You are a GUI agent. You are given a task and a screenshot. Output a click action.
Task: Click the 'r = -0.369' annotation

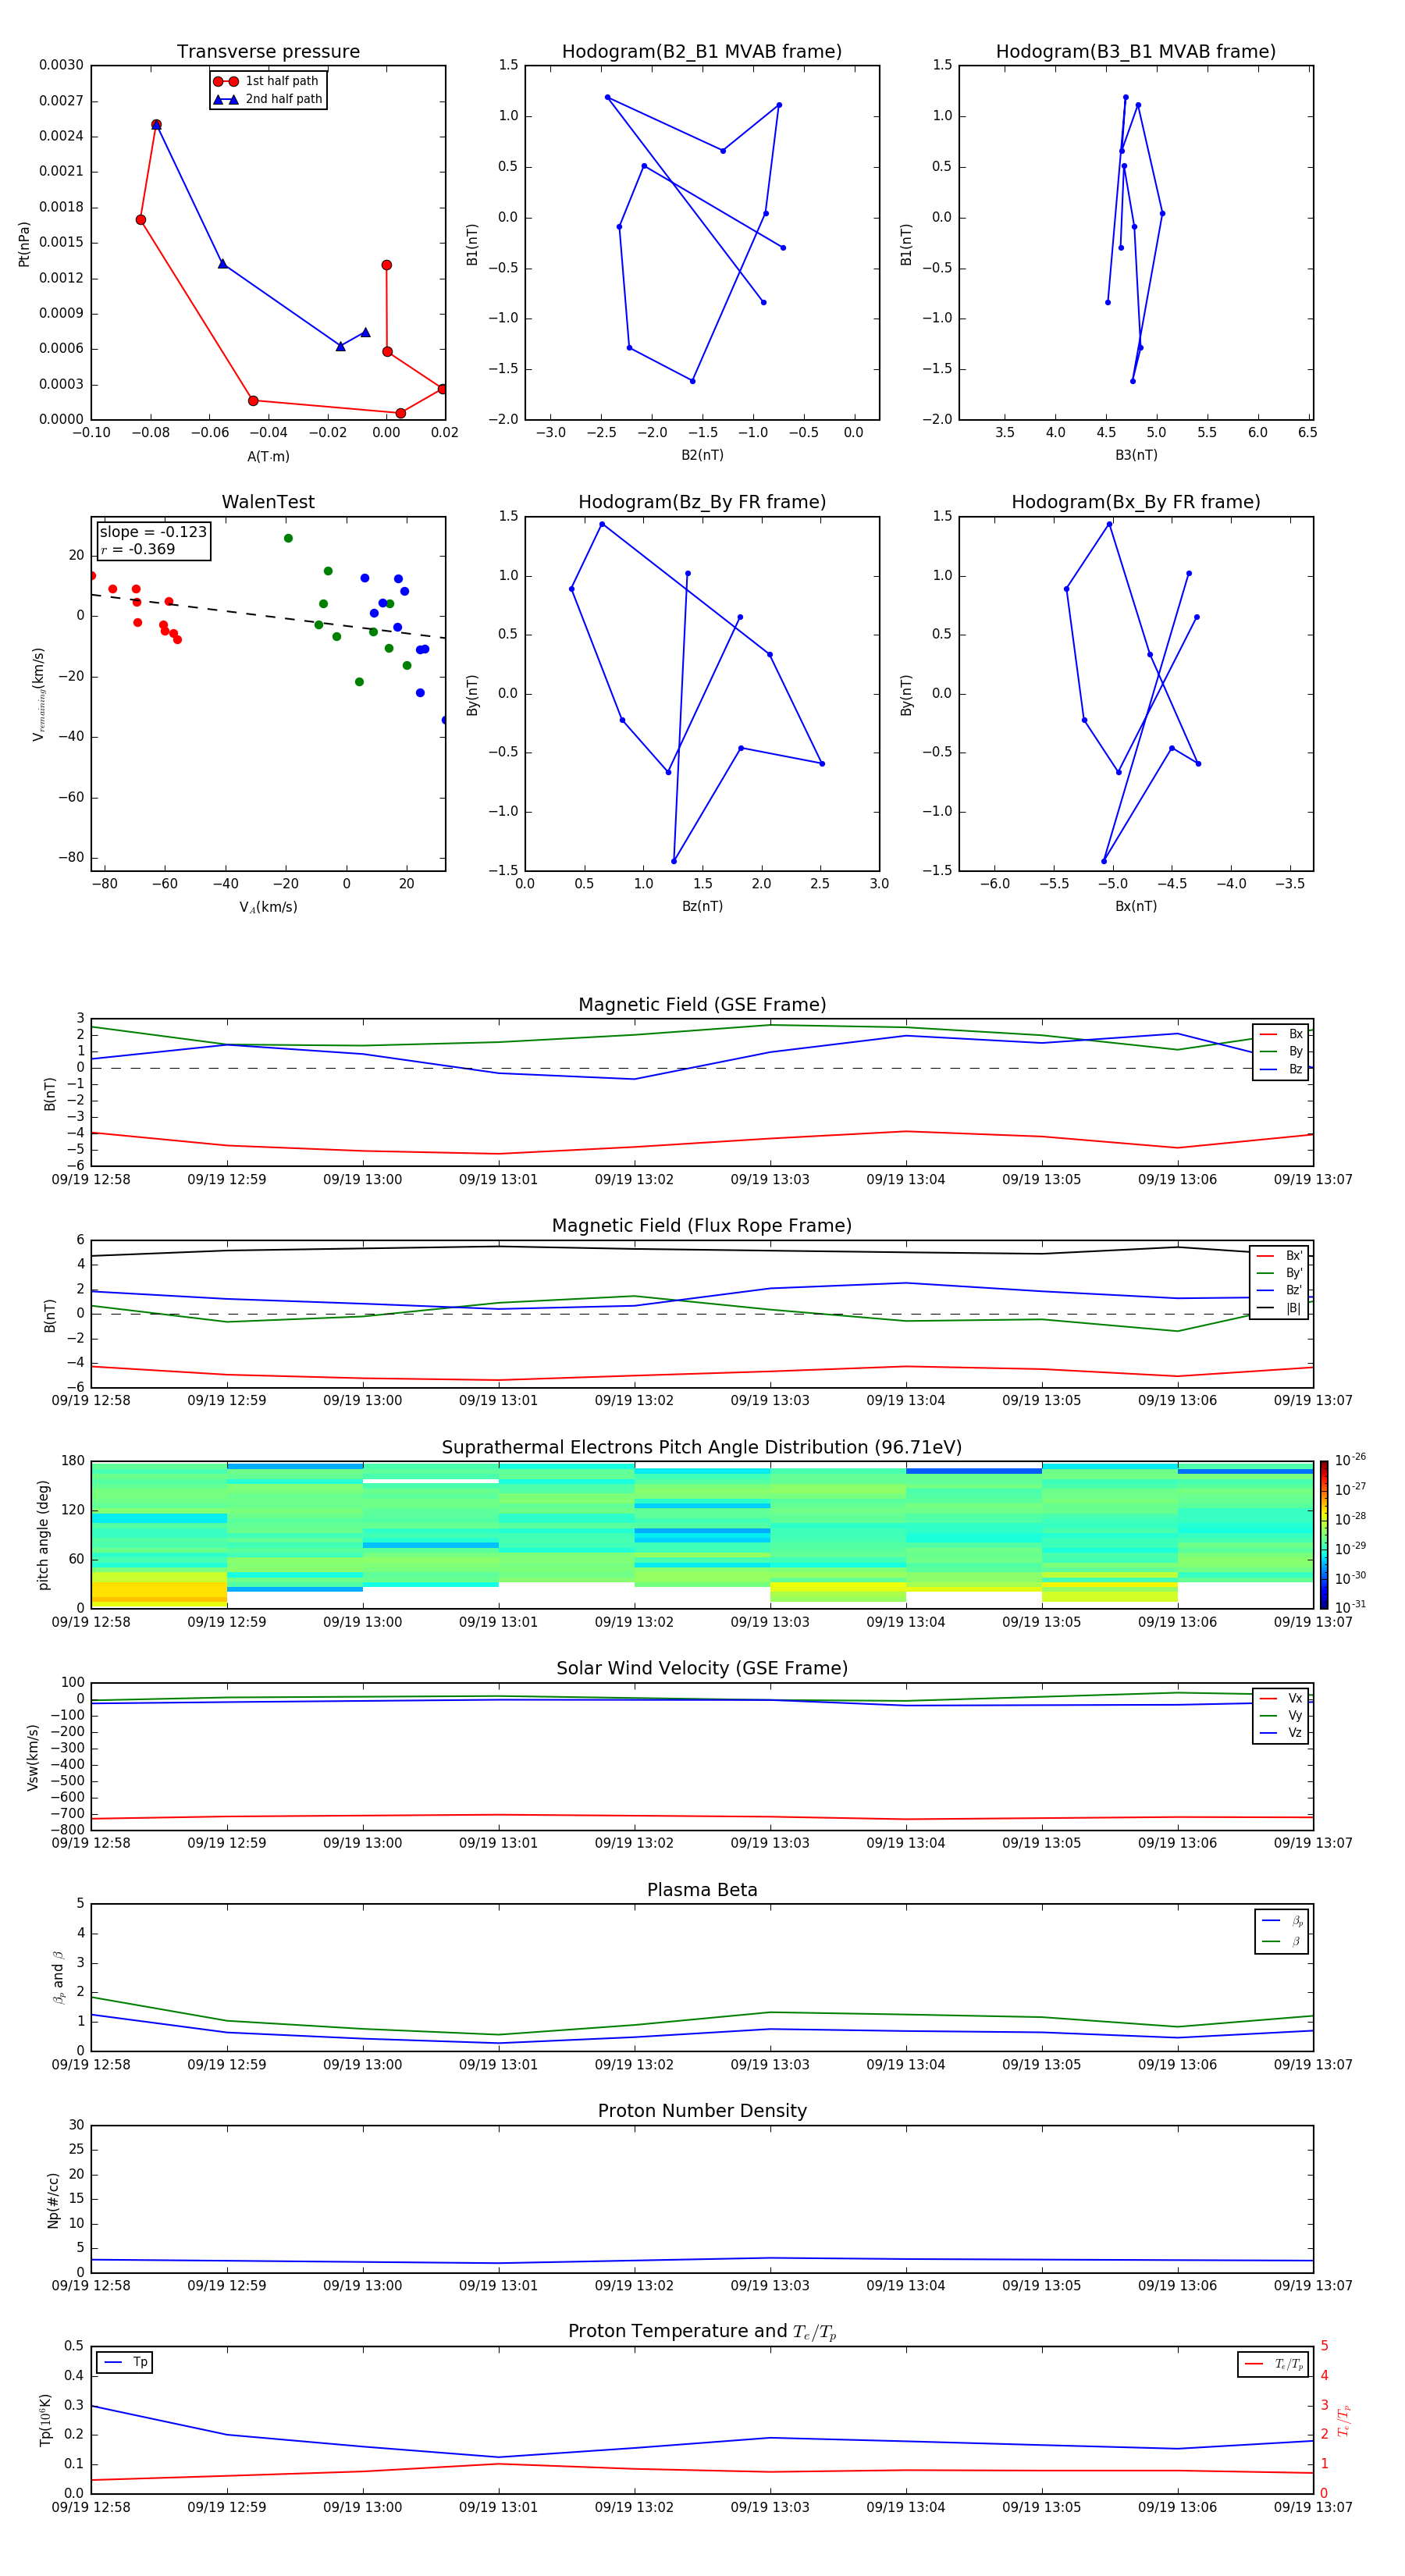point(138,549)
